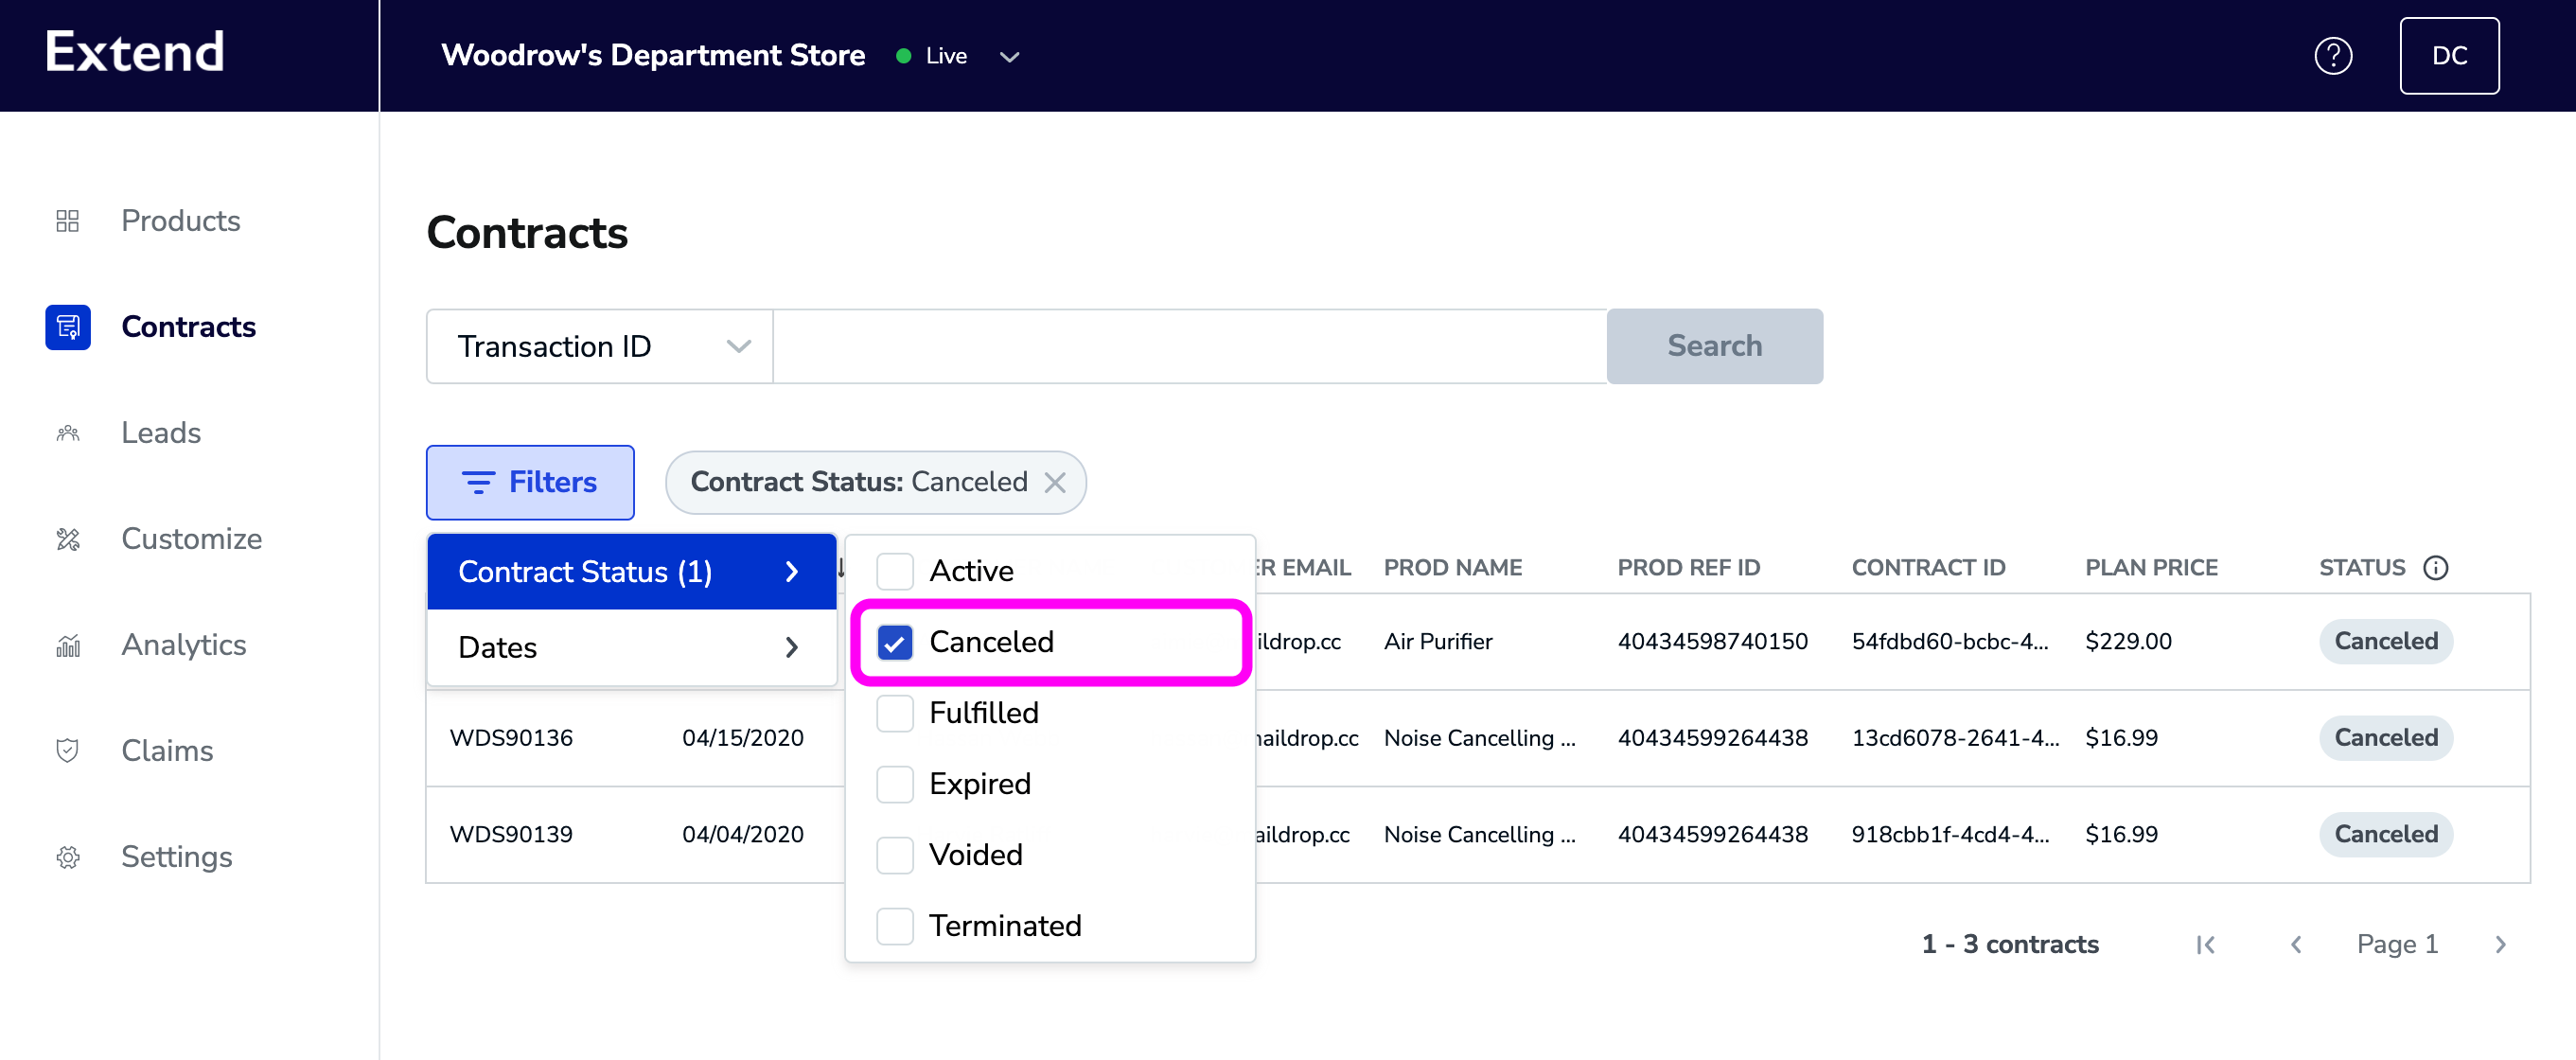Viewport: 2576px width, 1060px height.
Task: Open the Products page
Action: (x=181, y=221)
